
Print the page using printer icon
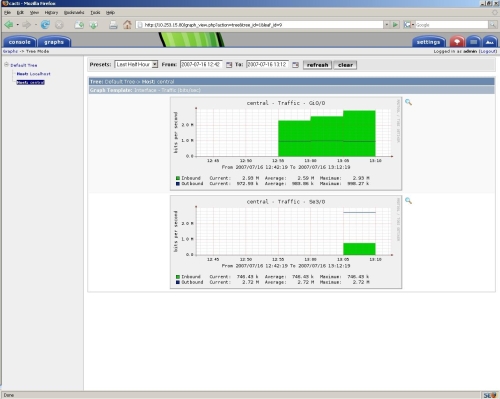[113, 25]
